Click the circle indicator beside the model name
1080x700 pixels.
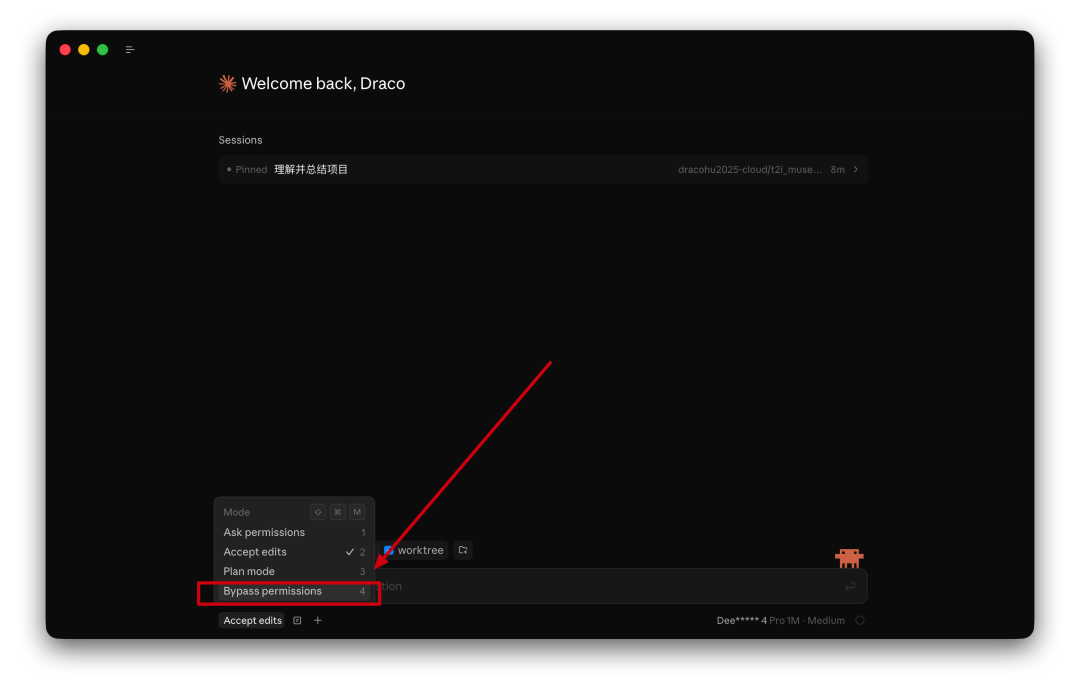(860, 620)
